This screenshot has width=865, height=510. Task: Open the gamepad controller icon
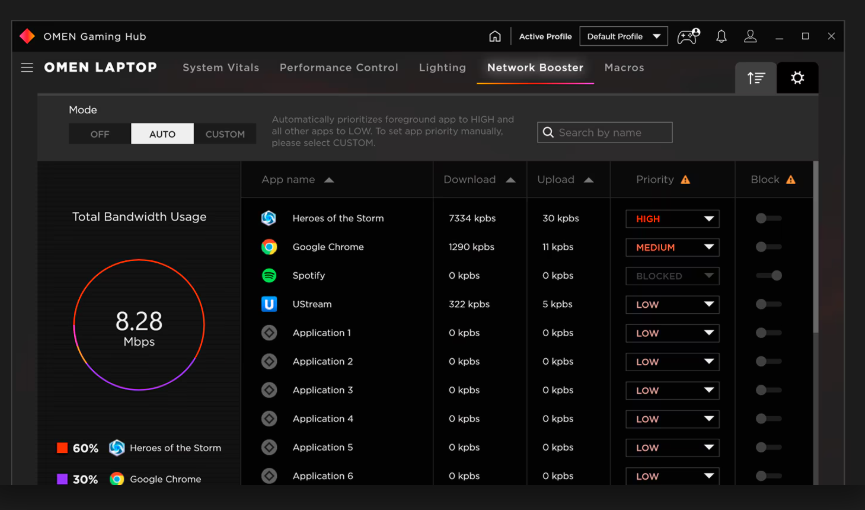[688, 36]
